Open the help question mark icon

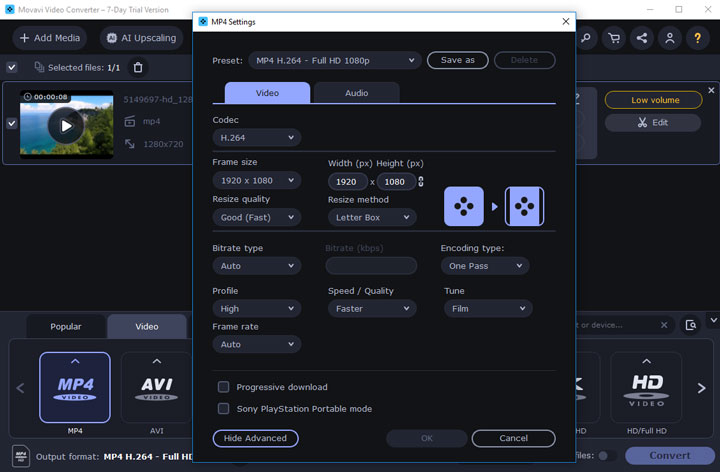pyautogui.click(x=698, y=38)
